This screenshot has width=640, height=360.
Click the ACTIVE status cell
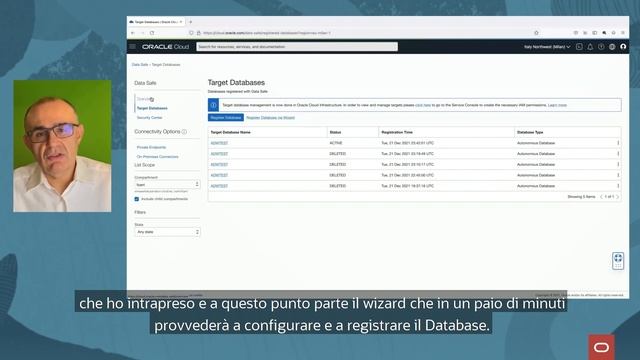point(336,143)
